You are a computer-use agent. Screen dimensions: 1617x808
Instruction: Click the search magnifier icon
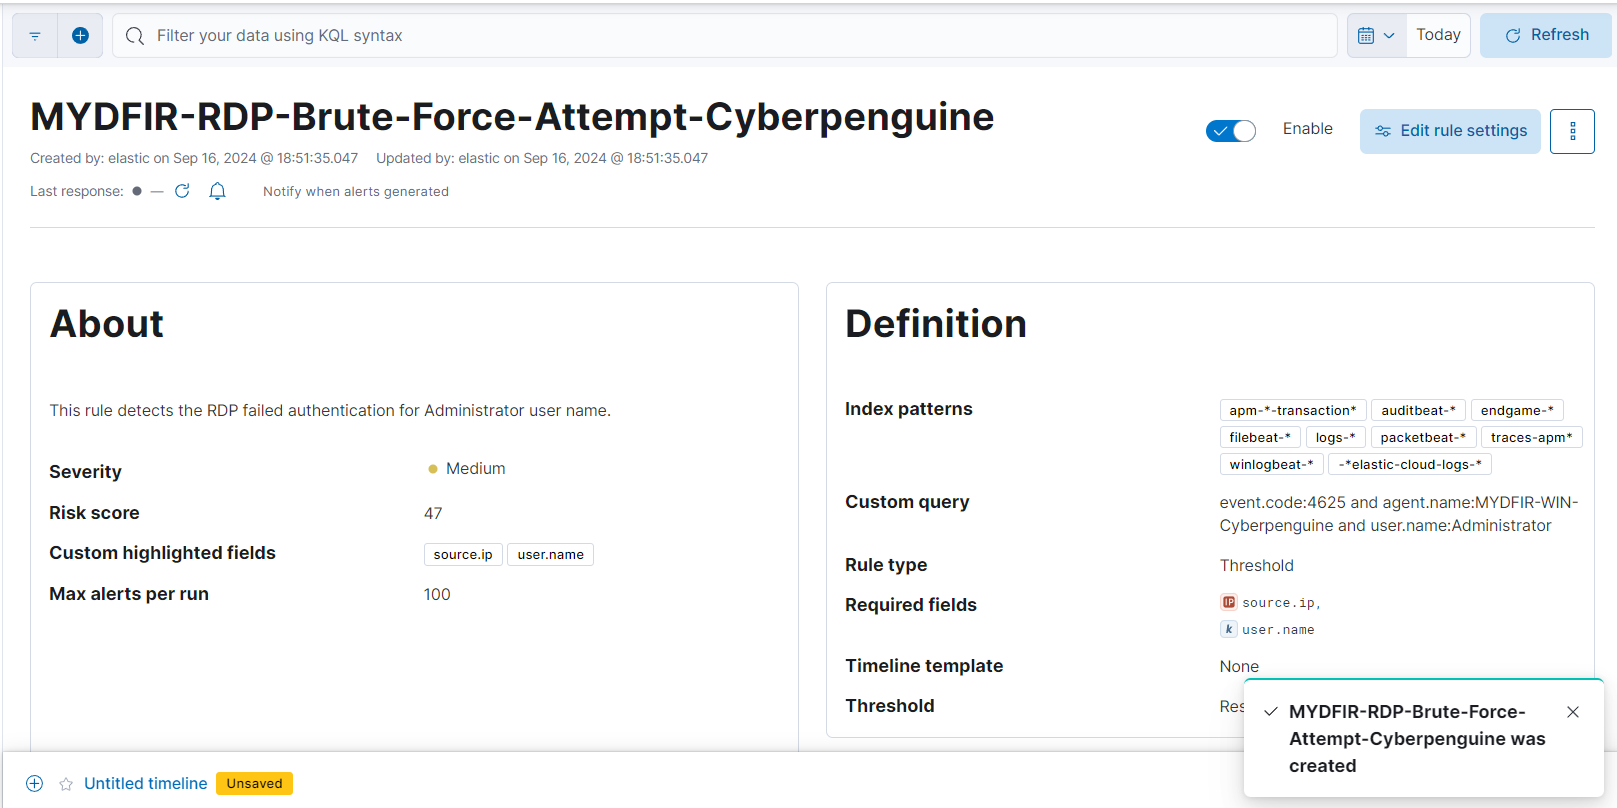point(135,36)
